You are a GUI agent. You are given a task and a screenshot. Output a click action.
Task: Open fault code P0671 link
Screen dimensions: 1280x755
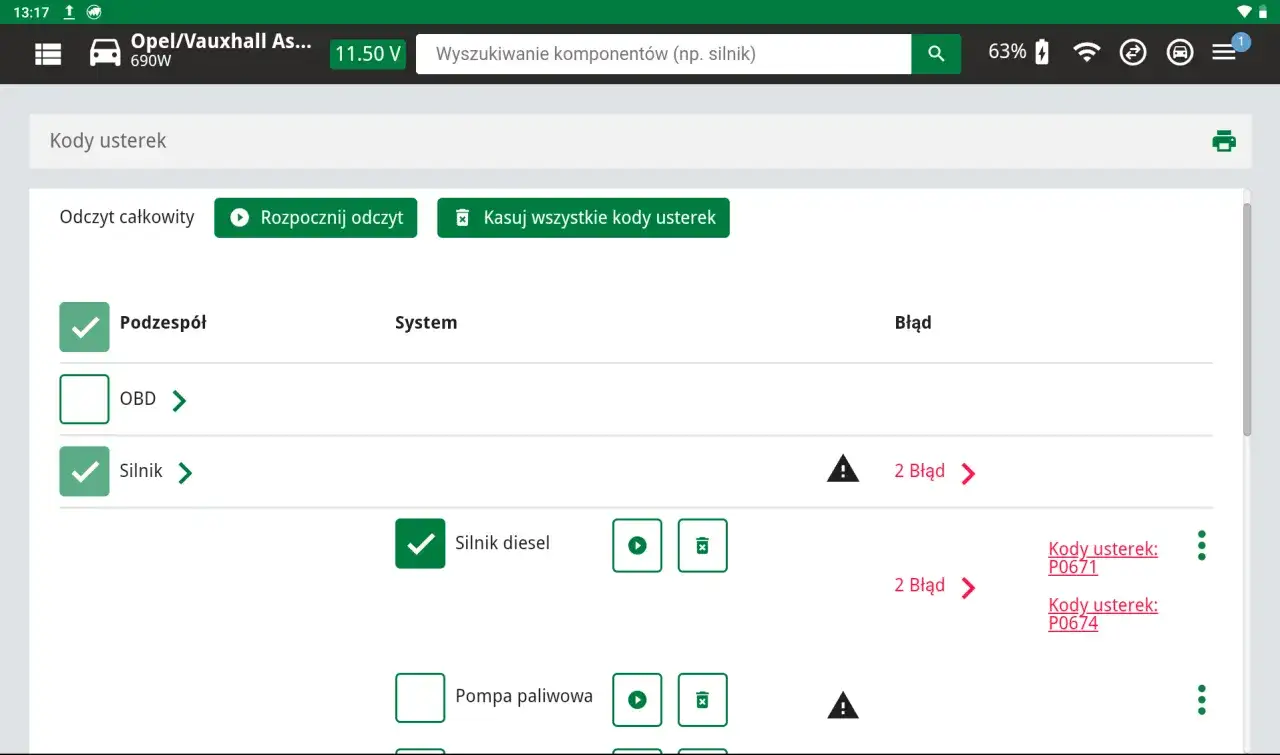click(x=1103, y=558)
